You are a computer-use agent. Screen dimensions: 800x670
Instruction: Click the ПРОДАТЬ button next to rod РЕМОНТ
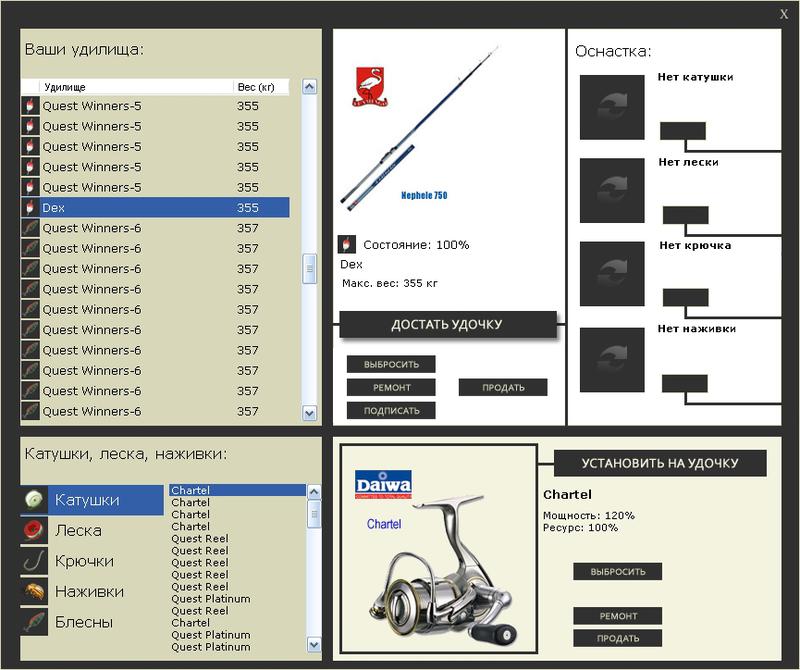coord(503,388)
